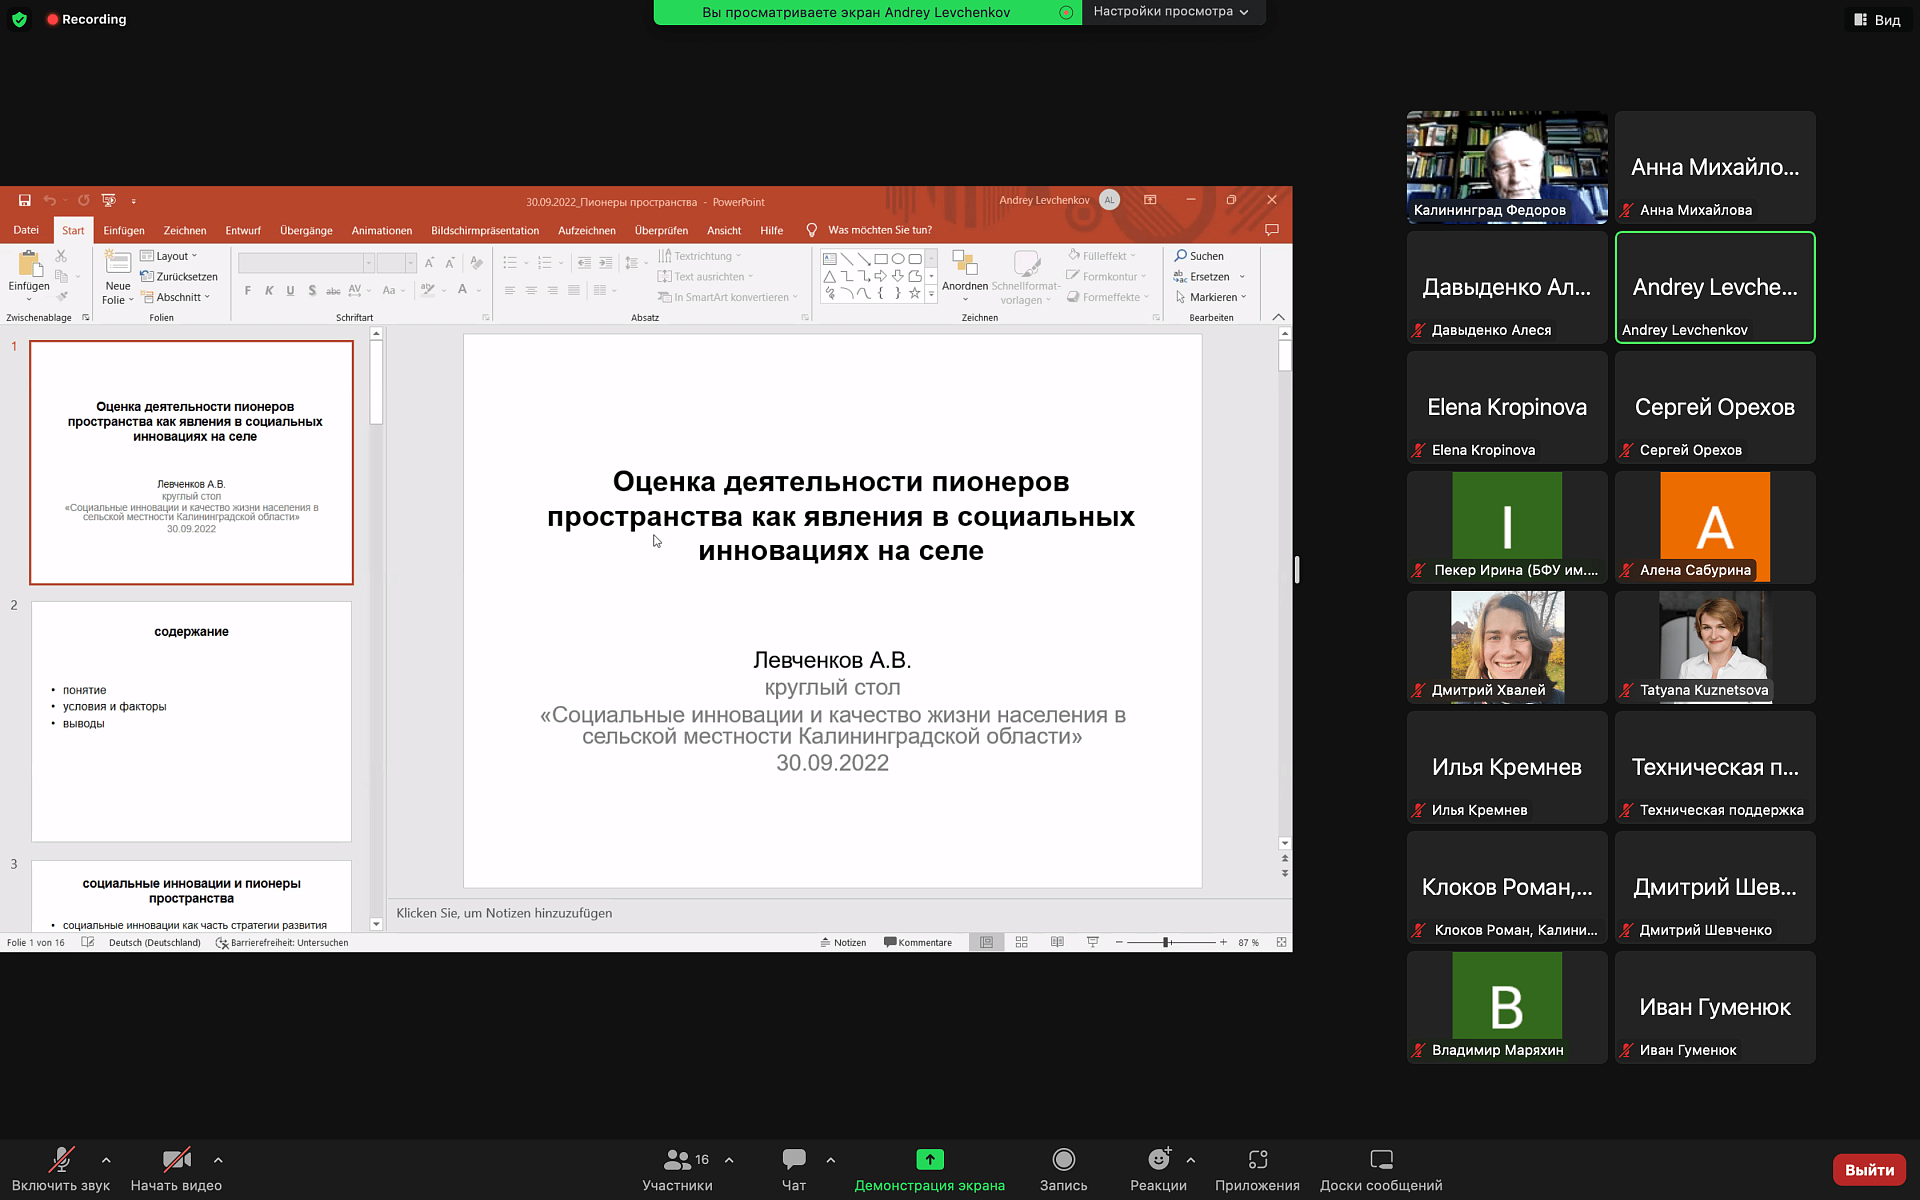
Task: Toggle camera with Начать видео
Action: 176,1170
